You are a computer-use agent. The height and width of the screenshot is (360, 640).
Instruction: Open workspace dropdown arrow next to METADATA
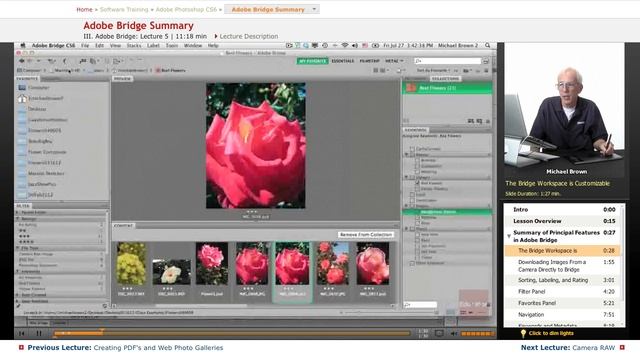(x=402, y=61)
